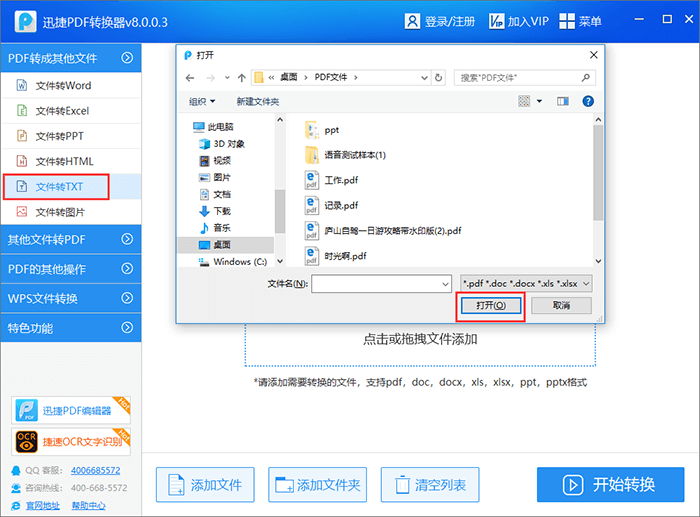Image resolution: width=700 pixels, height=517 pixels.
Task: Click the 打开(O) button
Action: (491, 305)
